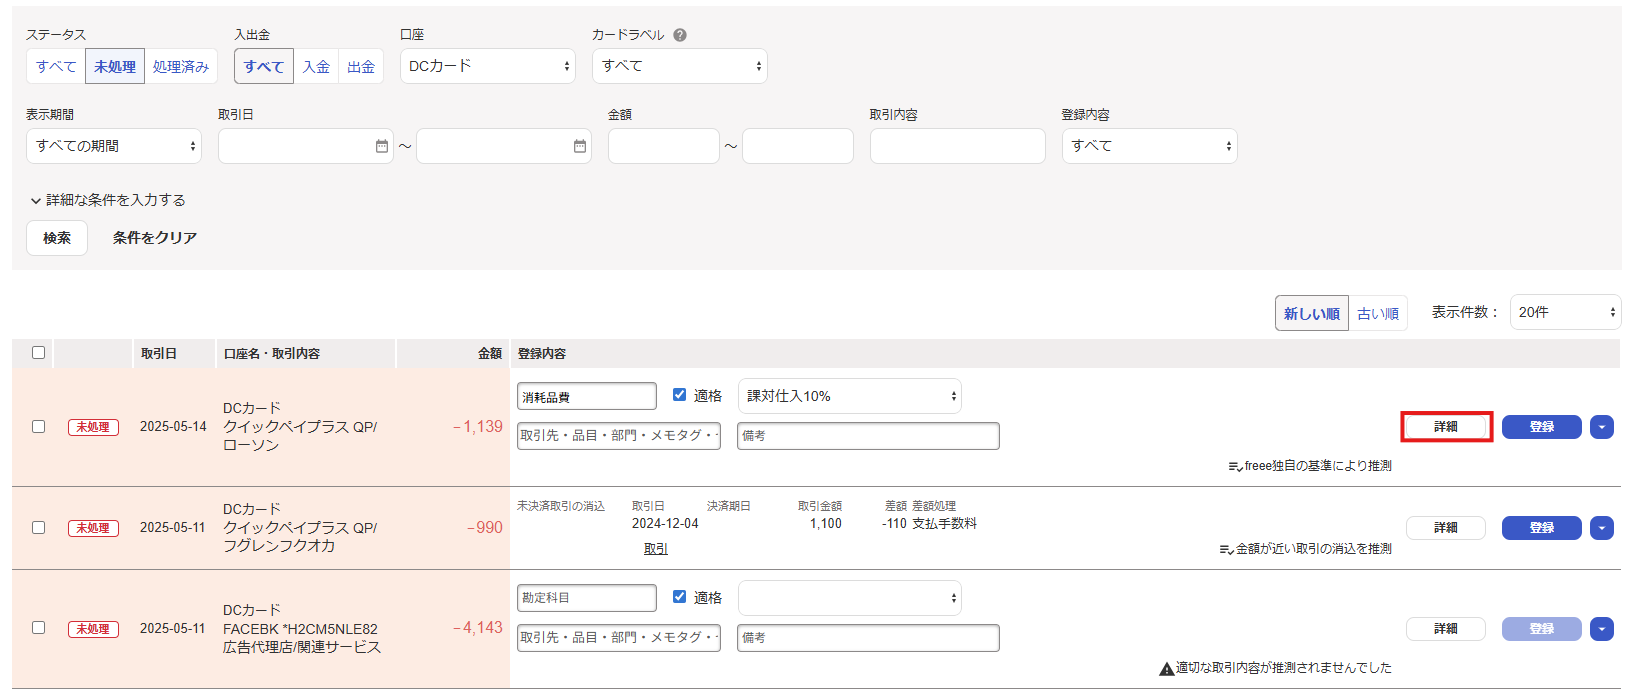The height and width of the screenshot is (689, 1633).
Task: Open the 表示件数 20件 dropdown
Action: pos(1565,312)
